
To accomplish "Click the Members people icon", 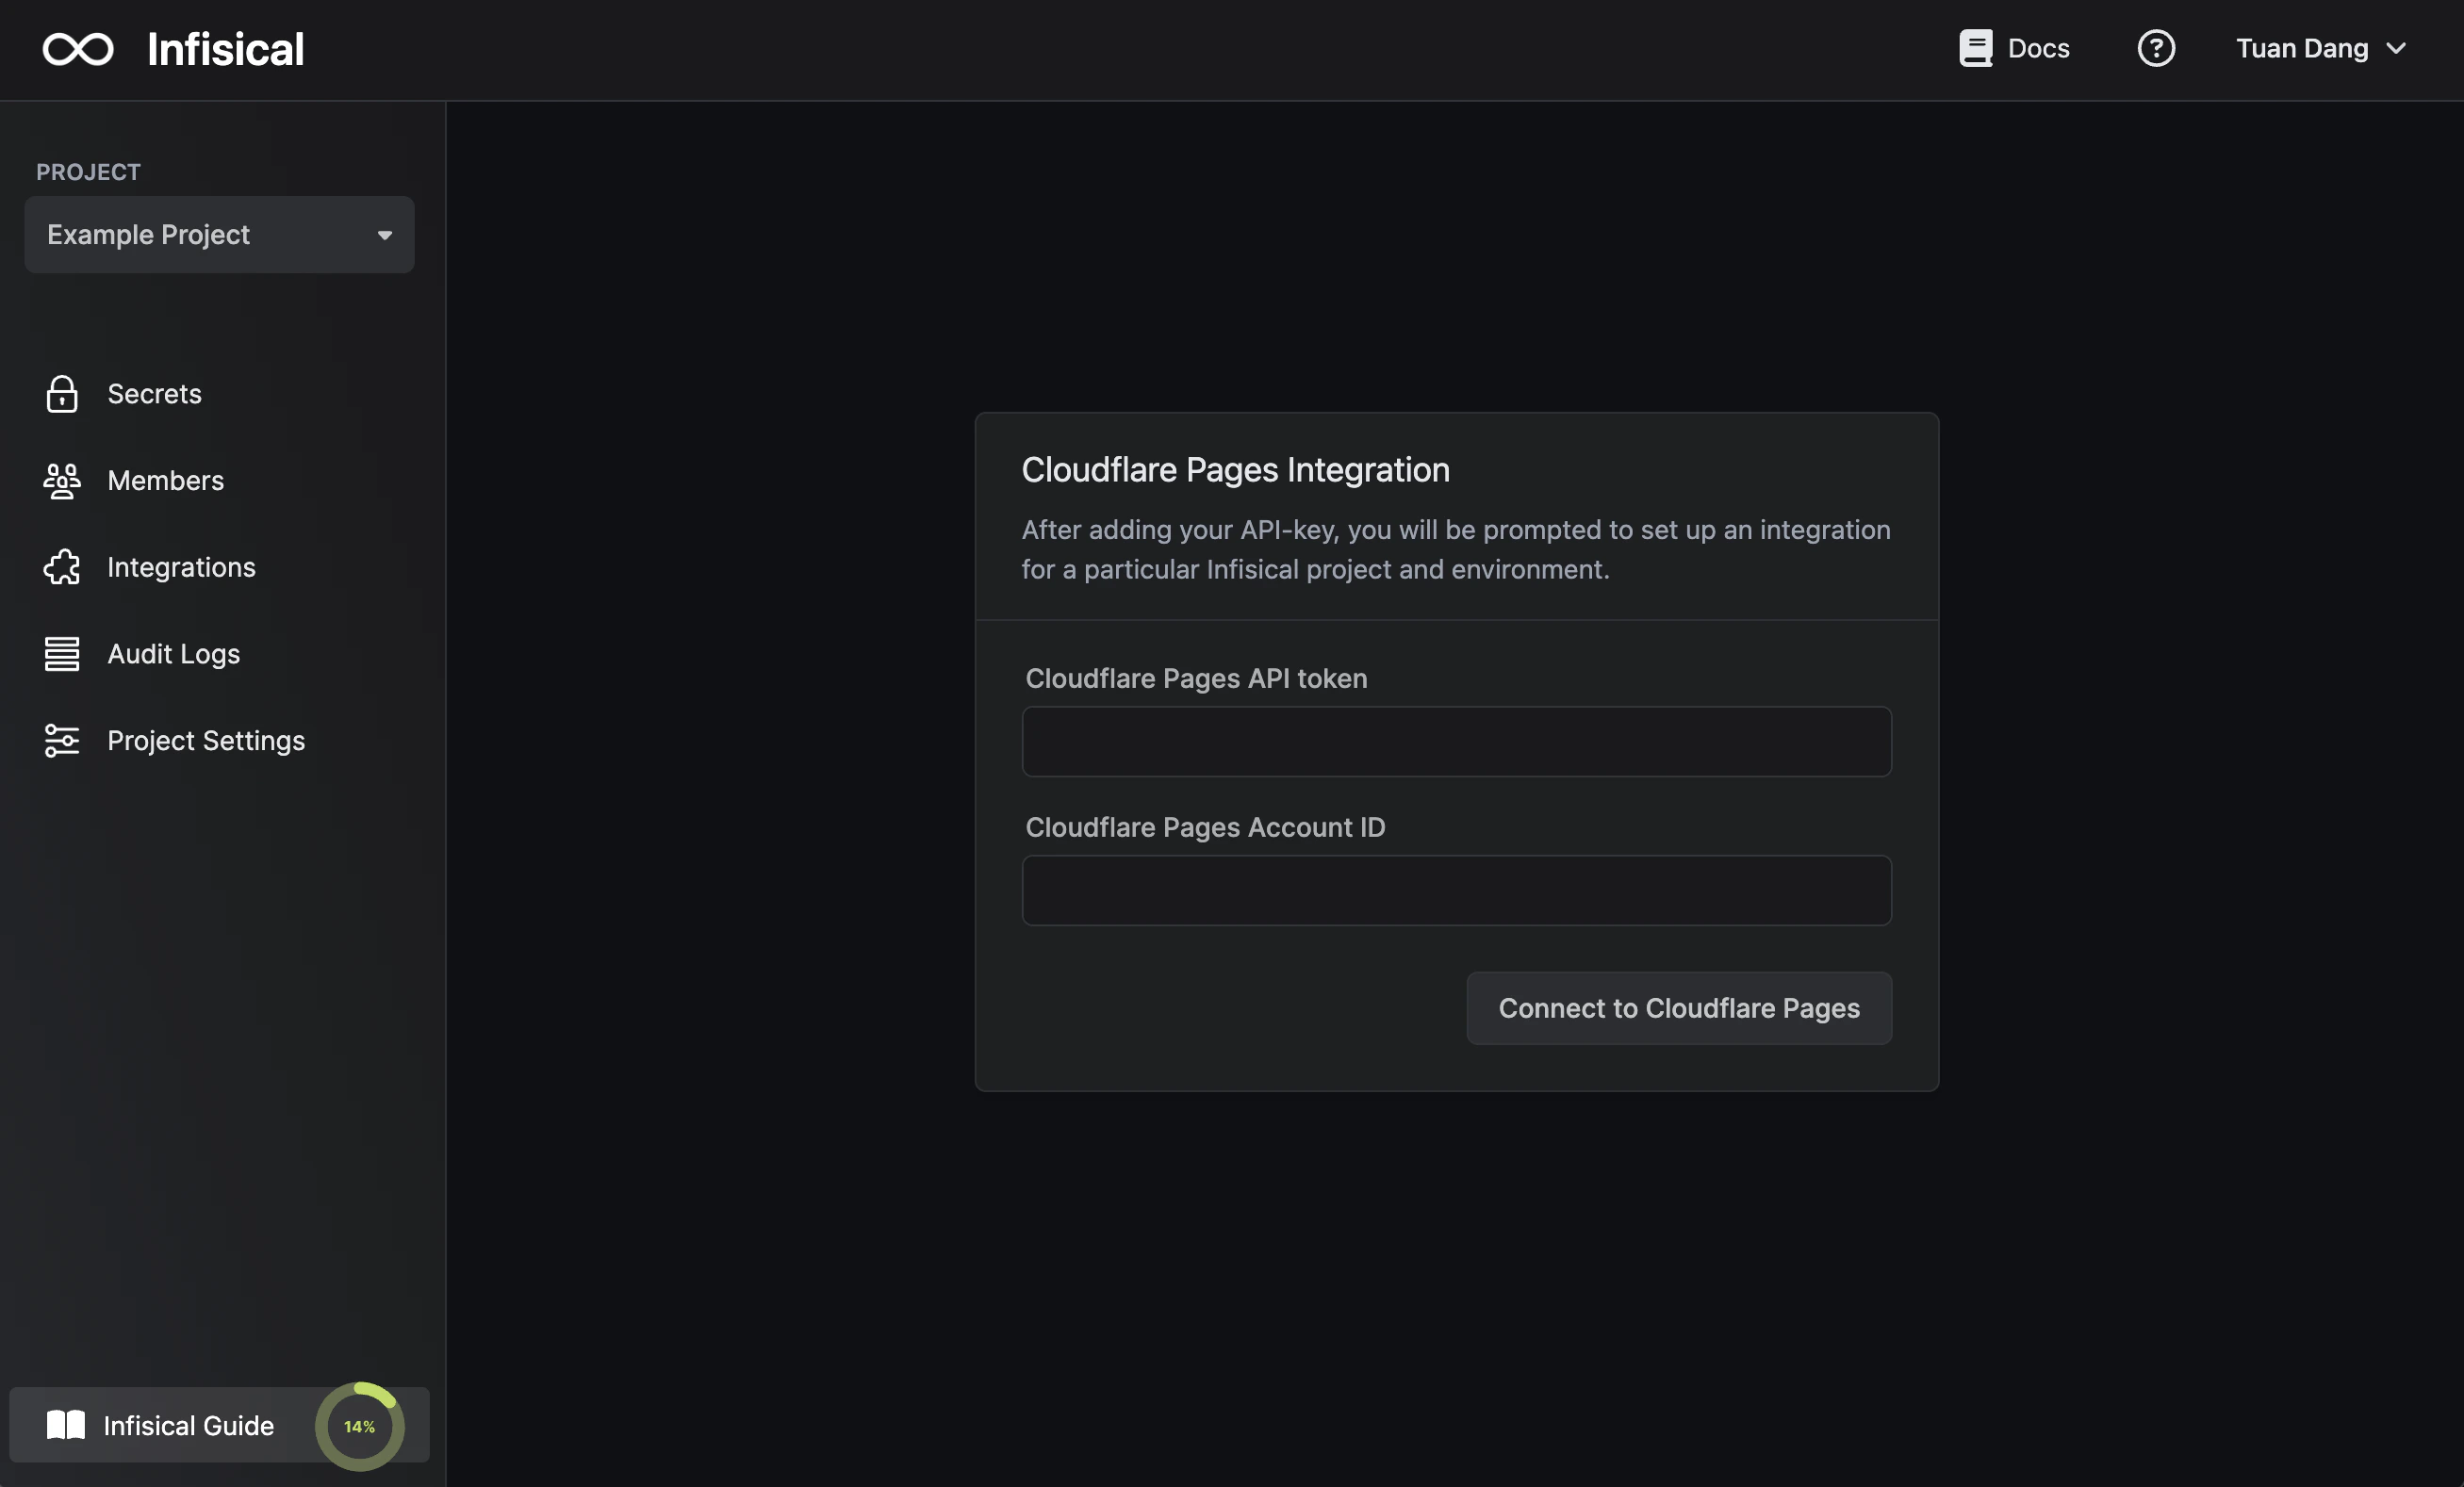I will [62, 481].
